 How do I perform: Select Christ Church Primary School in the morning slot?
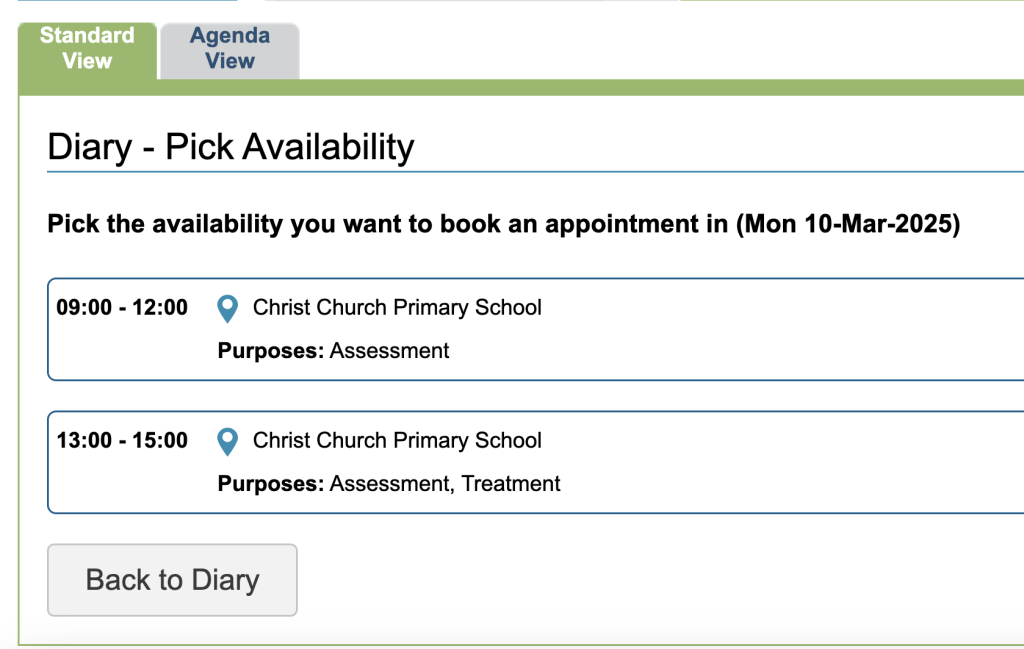point(397,308)
